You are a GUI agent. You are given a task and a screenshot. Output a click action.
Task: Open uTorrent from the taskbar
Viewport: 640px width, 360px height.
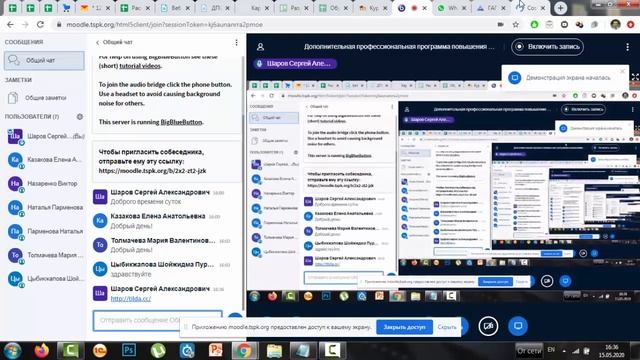coord(158,351)
